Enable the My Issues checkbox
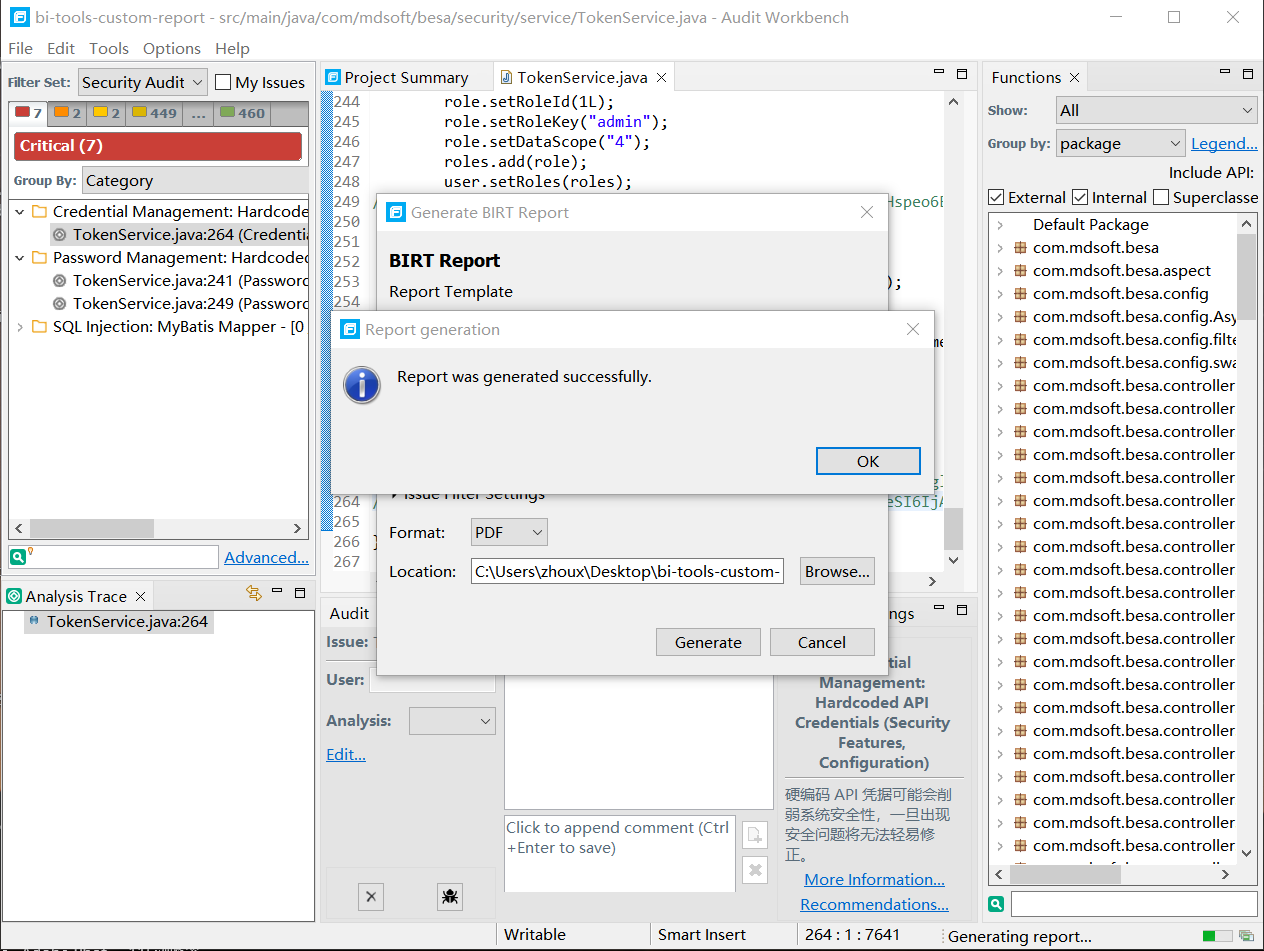1264x951 pixels. tap(223, 83)
